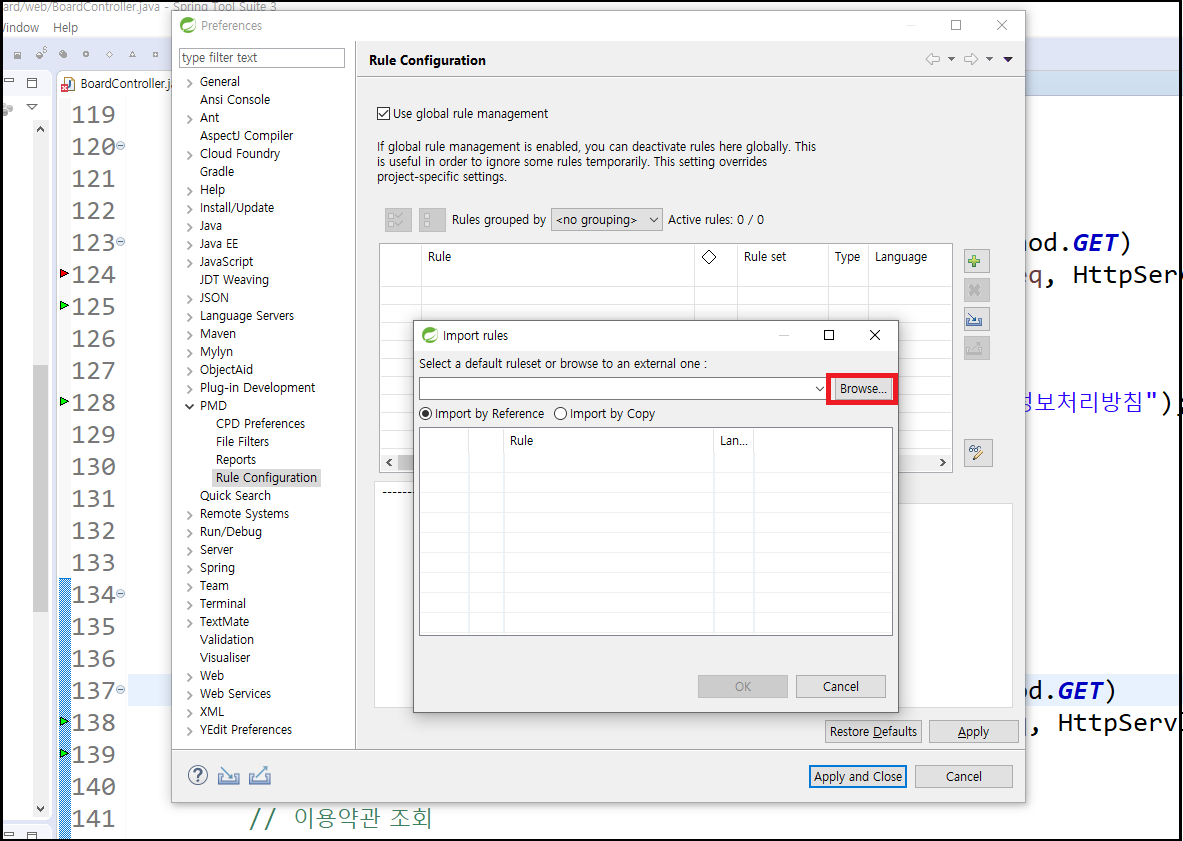Click Cancel in the Preferences dialog
1183x841 pixels.
963,776
